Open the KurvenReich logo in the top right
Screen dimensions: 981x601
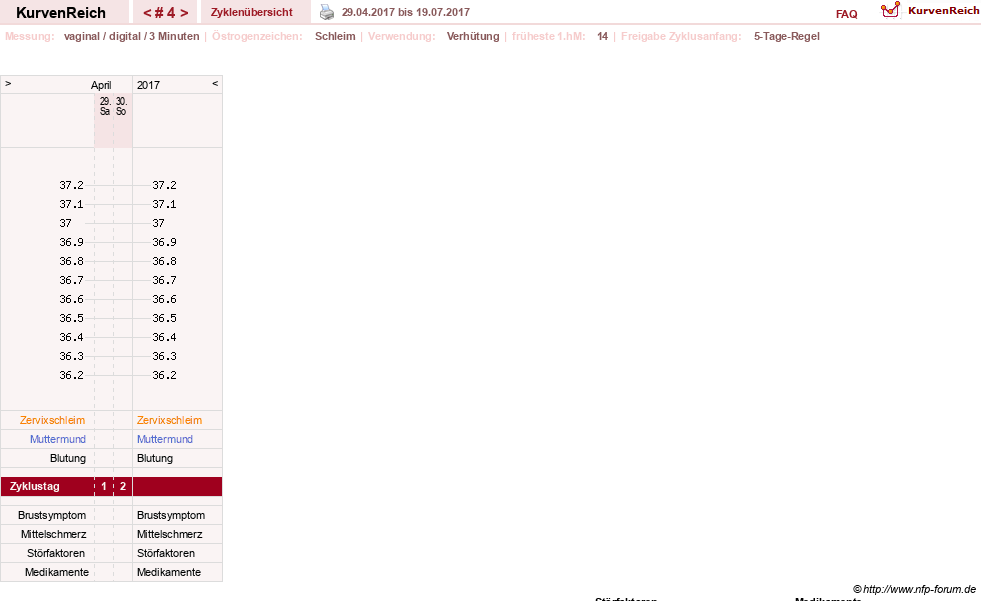click(x=930, y=10)
